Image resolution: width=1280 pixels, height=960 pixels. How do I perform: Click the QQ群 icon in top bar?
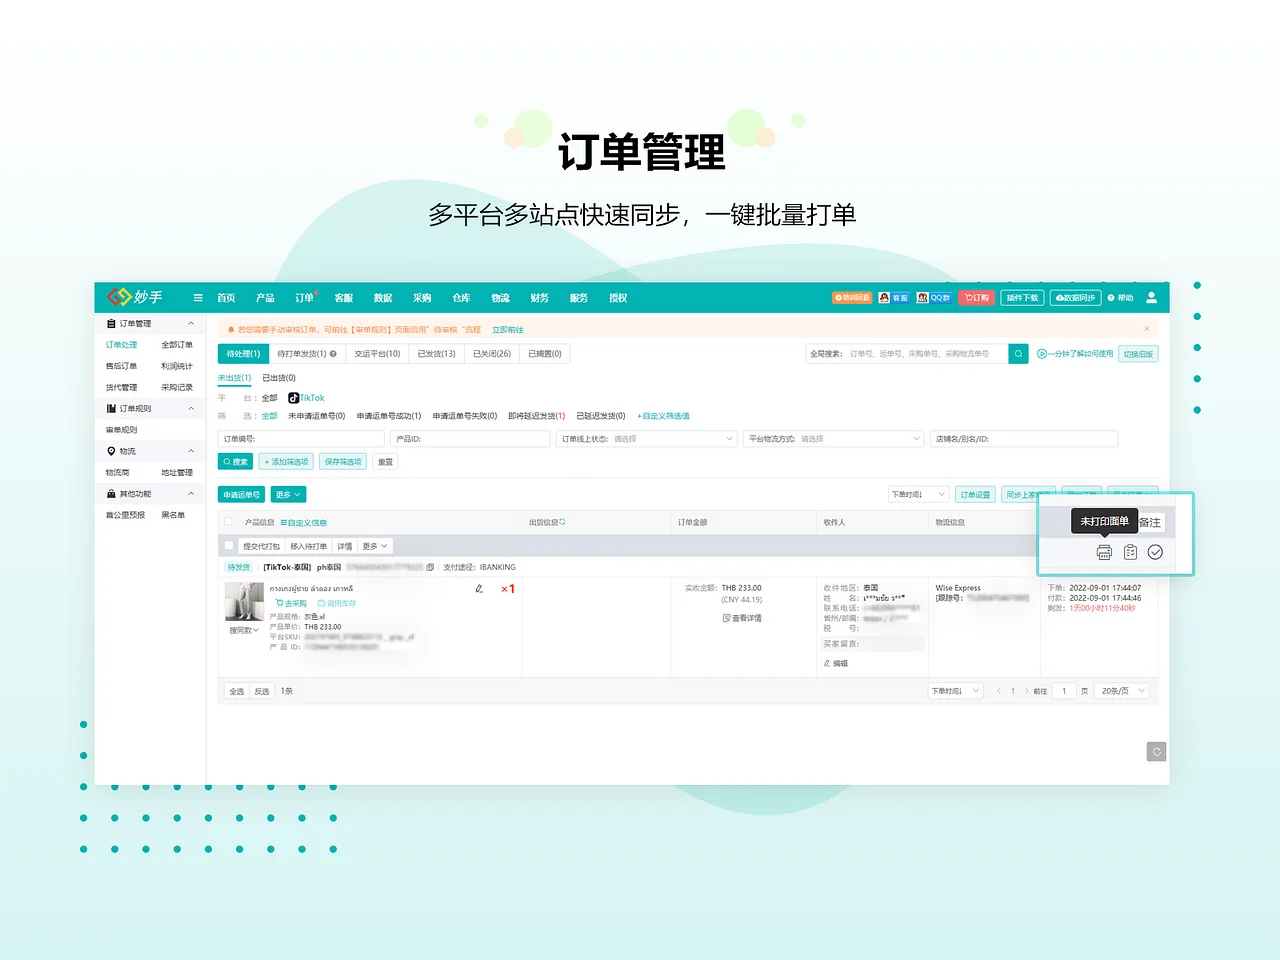coord(934,297)
